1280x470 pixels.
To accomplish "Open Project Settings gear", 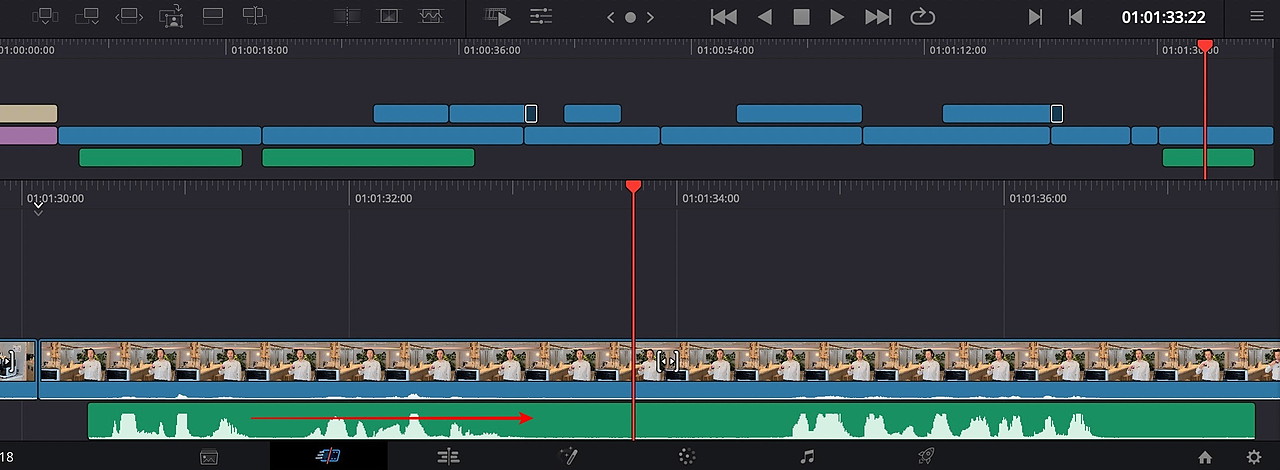I will tap(1254, 457).
